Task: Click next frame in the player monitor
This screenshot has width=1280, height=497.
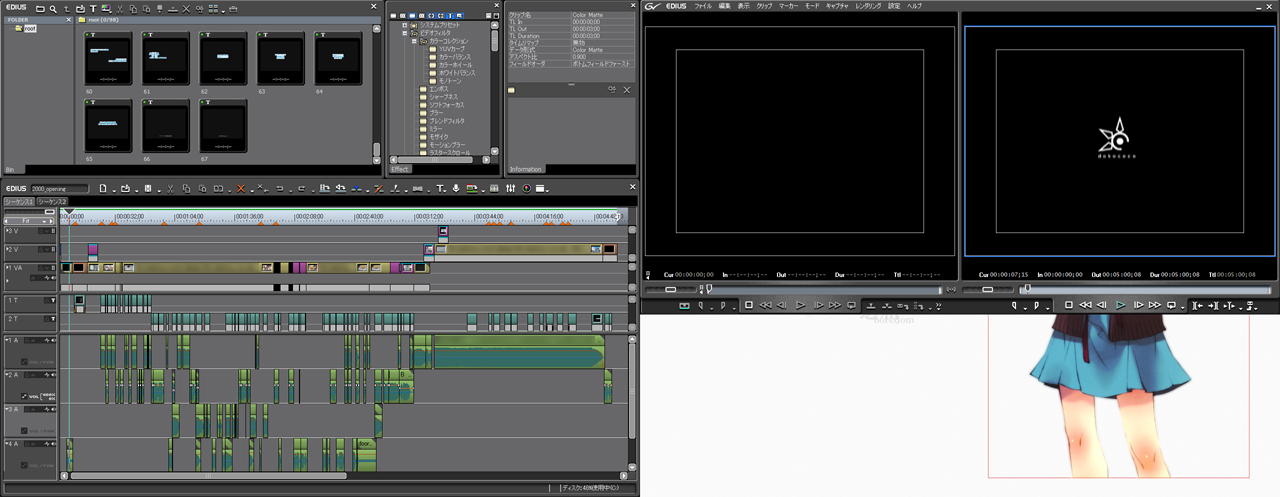Action: [x=818, y=304]
